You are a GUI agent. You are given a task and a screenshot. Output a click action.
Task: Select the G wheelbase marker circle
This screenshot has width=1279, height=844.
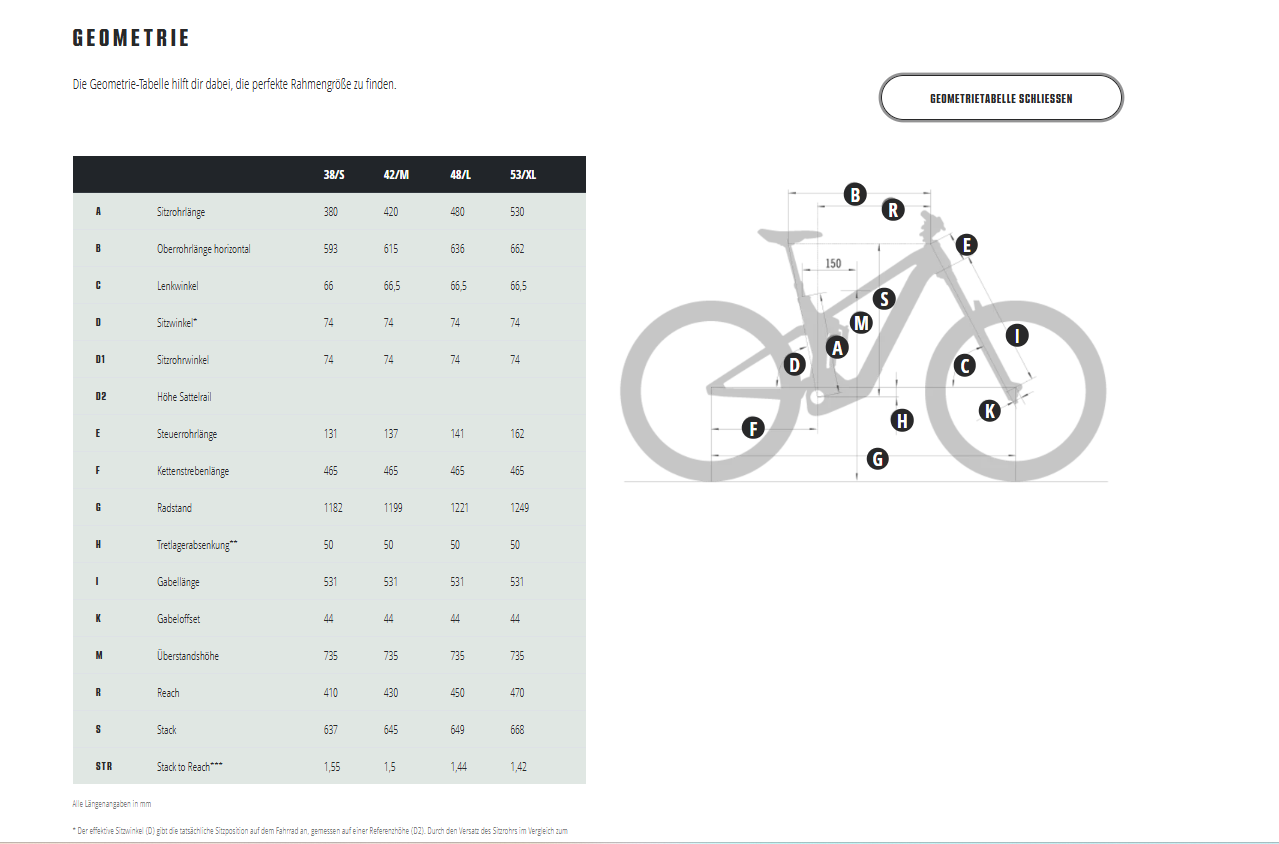coord(877,459)
